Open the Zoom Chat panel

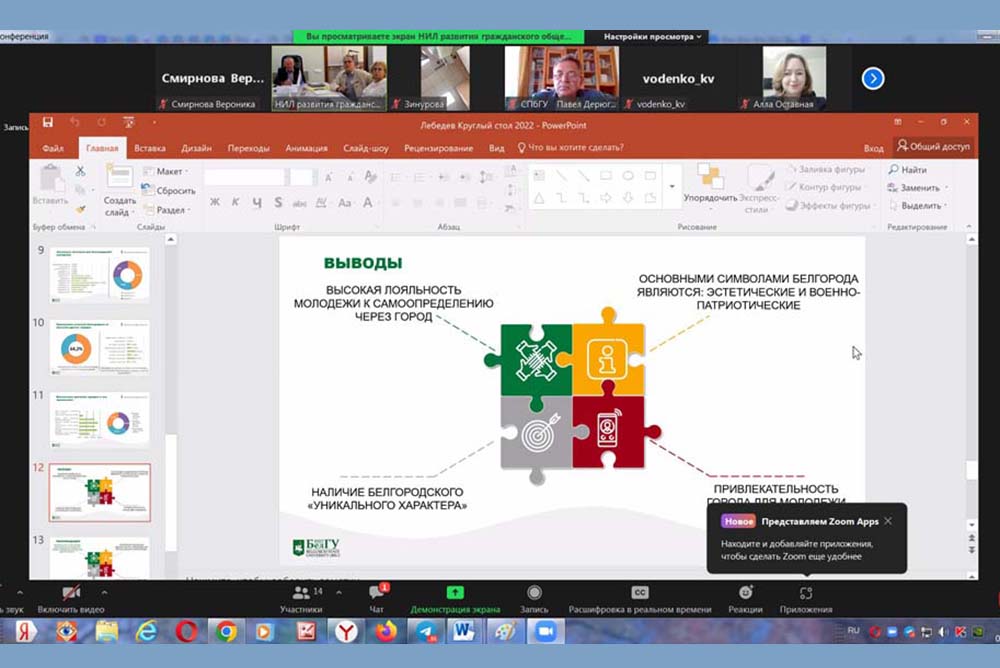click(x=377, y=595)
